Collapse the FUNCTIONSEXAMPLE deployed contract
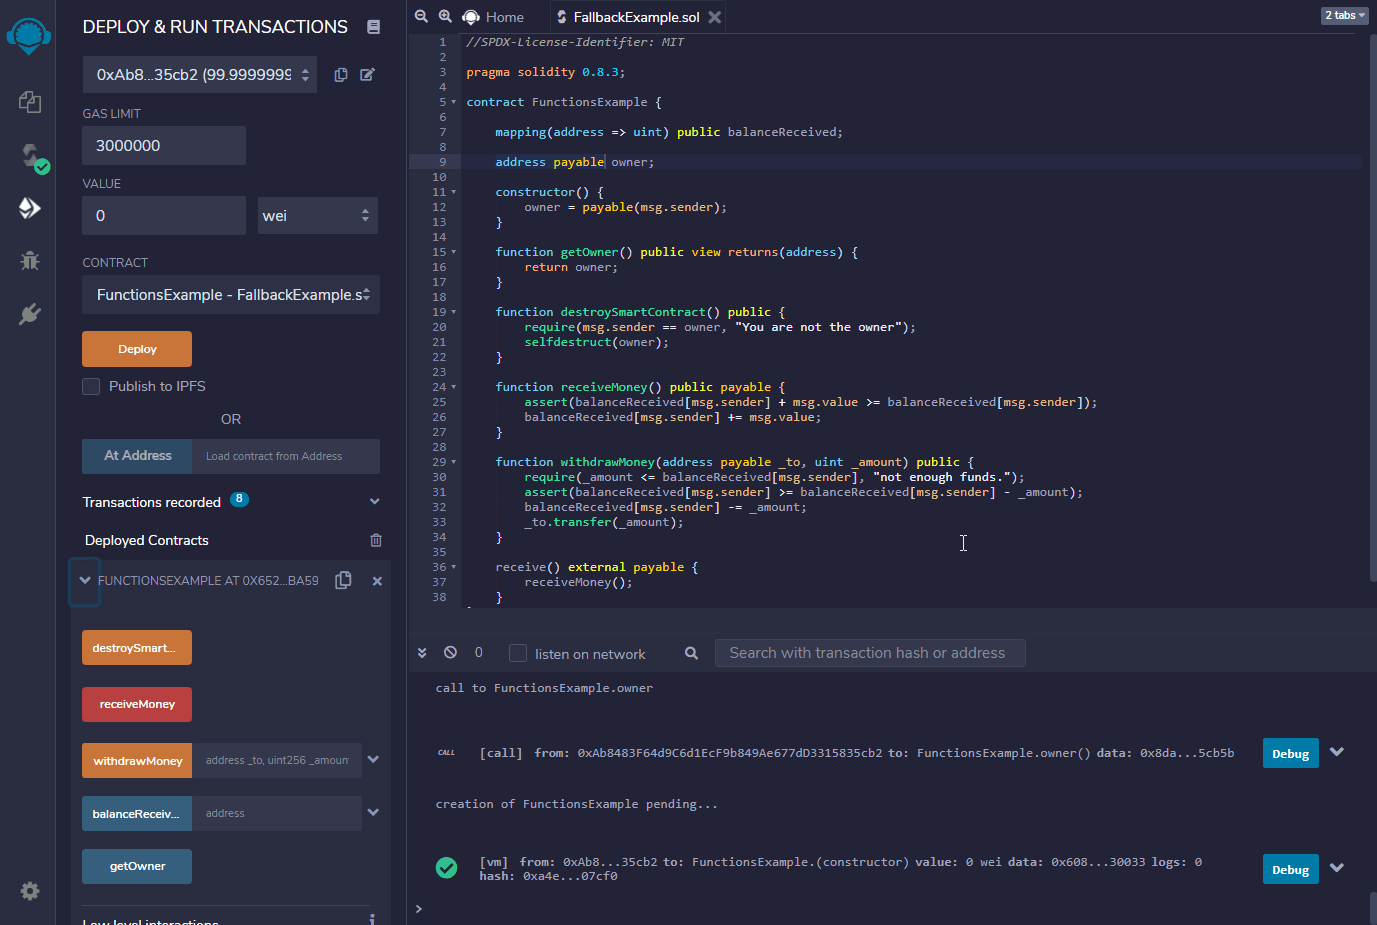This screenshot has width=1377, height=925. pyautogui.click(x=85, y=580)
